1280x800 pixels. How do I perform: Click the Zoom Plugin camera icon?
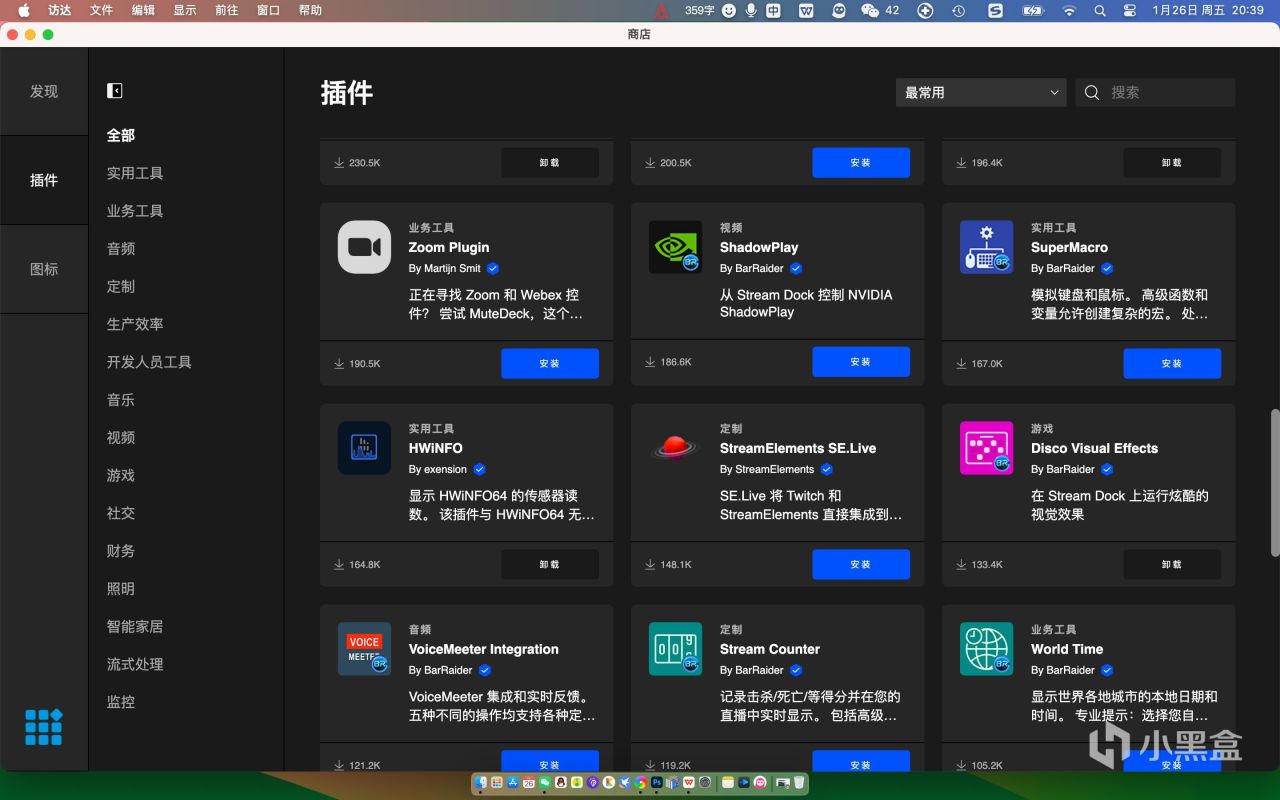pos(364,247)
